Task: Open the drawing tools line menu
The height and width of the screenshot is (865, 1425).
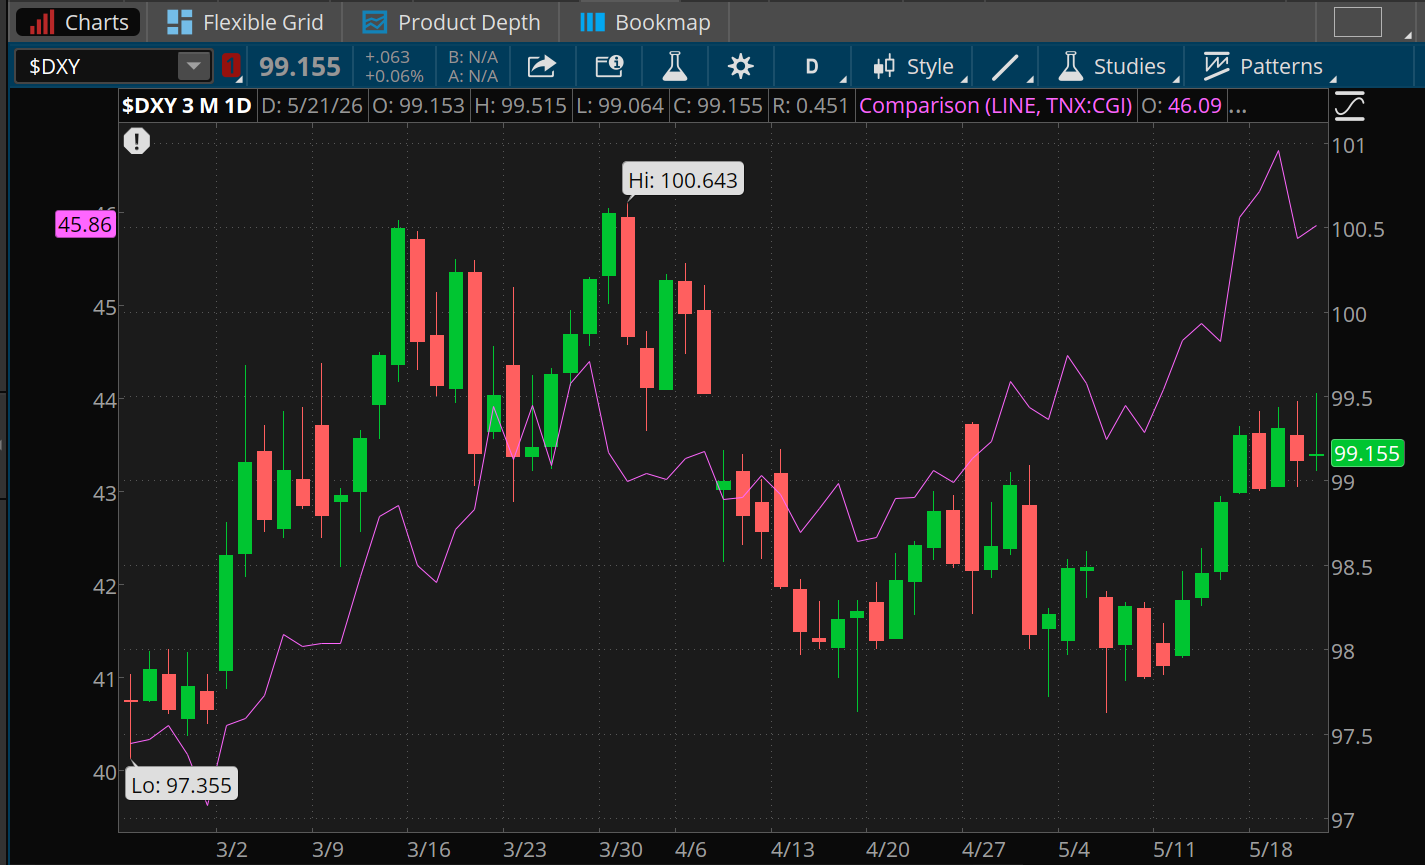Action: (x=1006, y=67)
